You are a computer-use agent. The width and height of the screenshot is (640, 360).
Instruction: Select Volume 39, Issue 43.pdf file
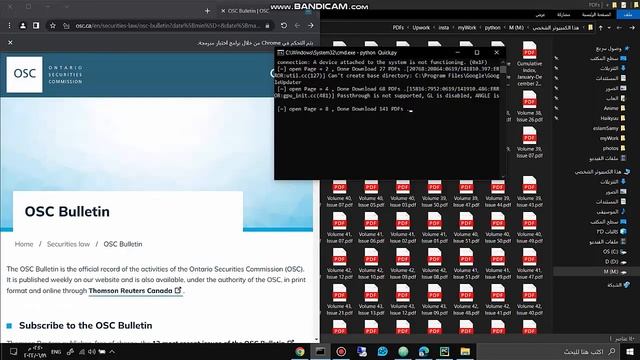click(x=529, y=192)
